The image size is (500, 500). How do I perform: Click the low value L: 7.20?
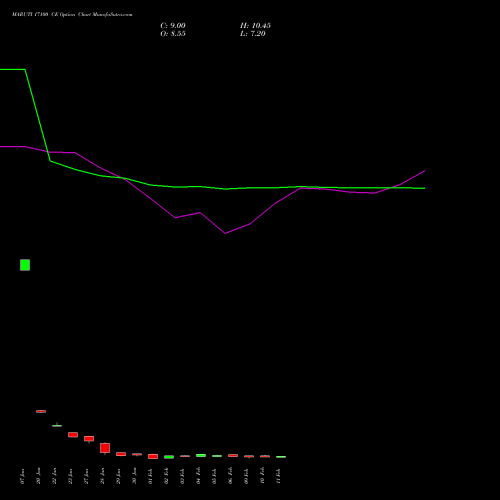coord(253,34)
